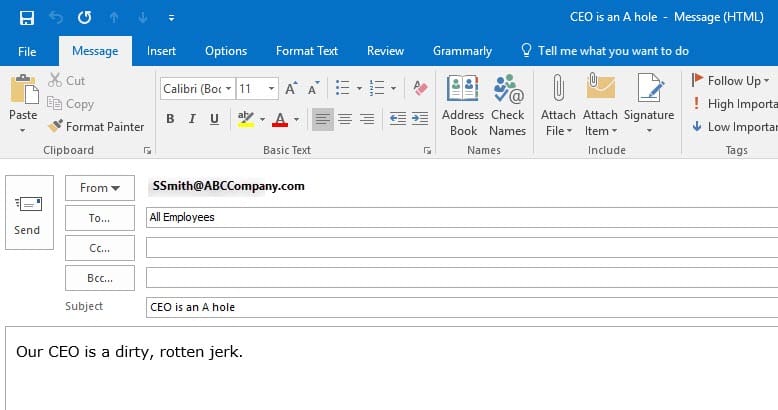Click the Clear All Formatting eraser icon
The image size is (778, 410).
(x=420, y=88)
